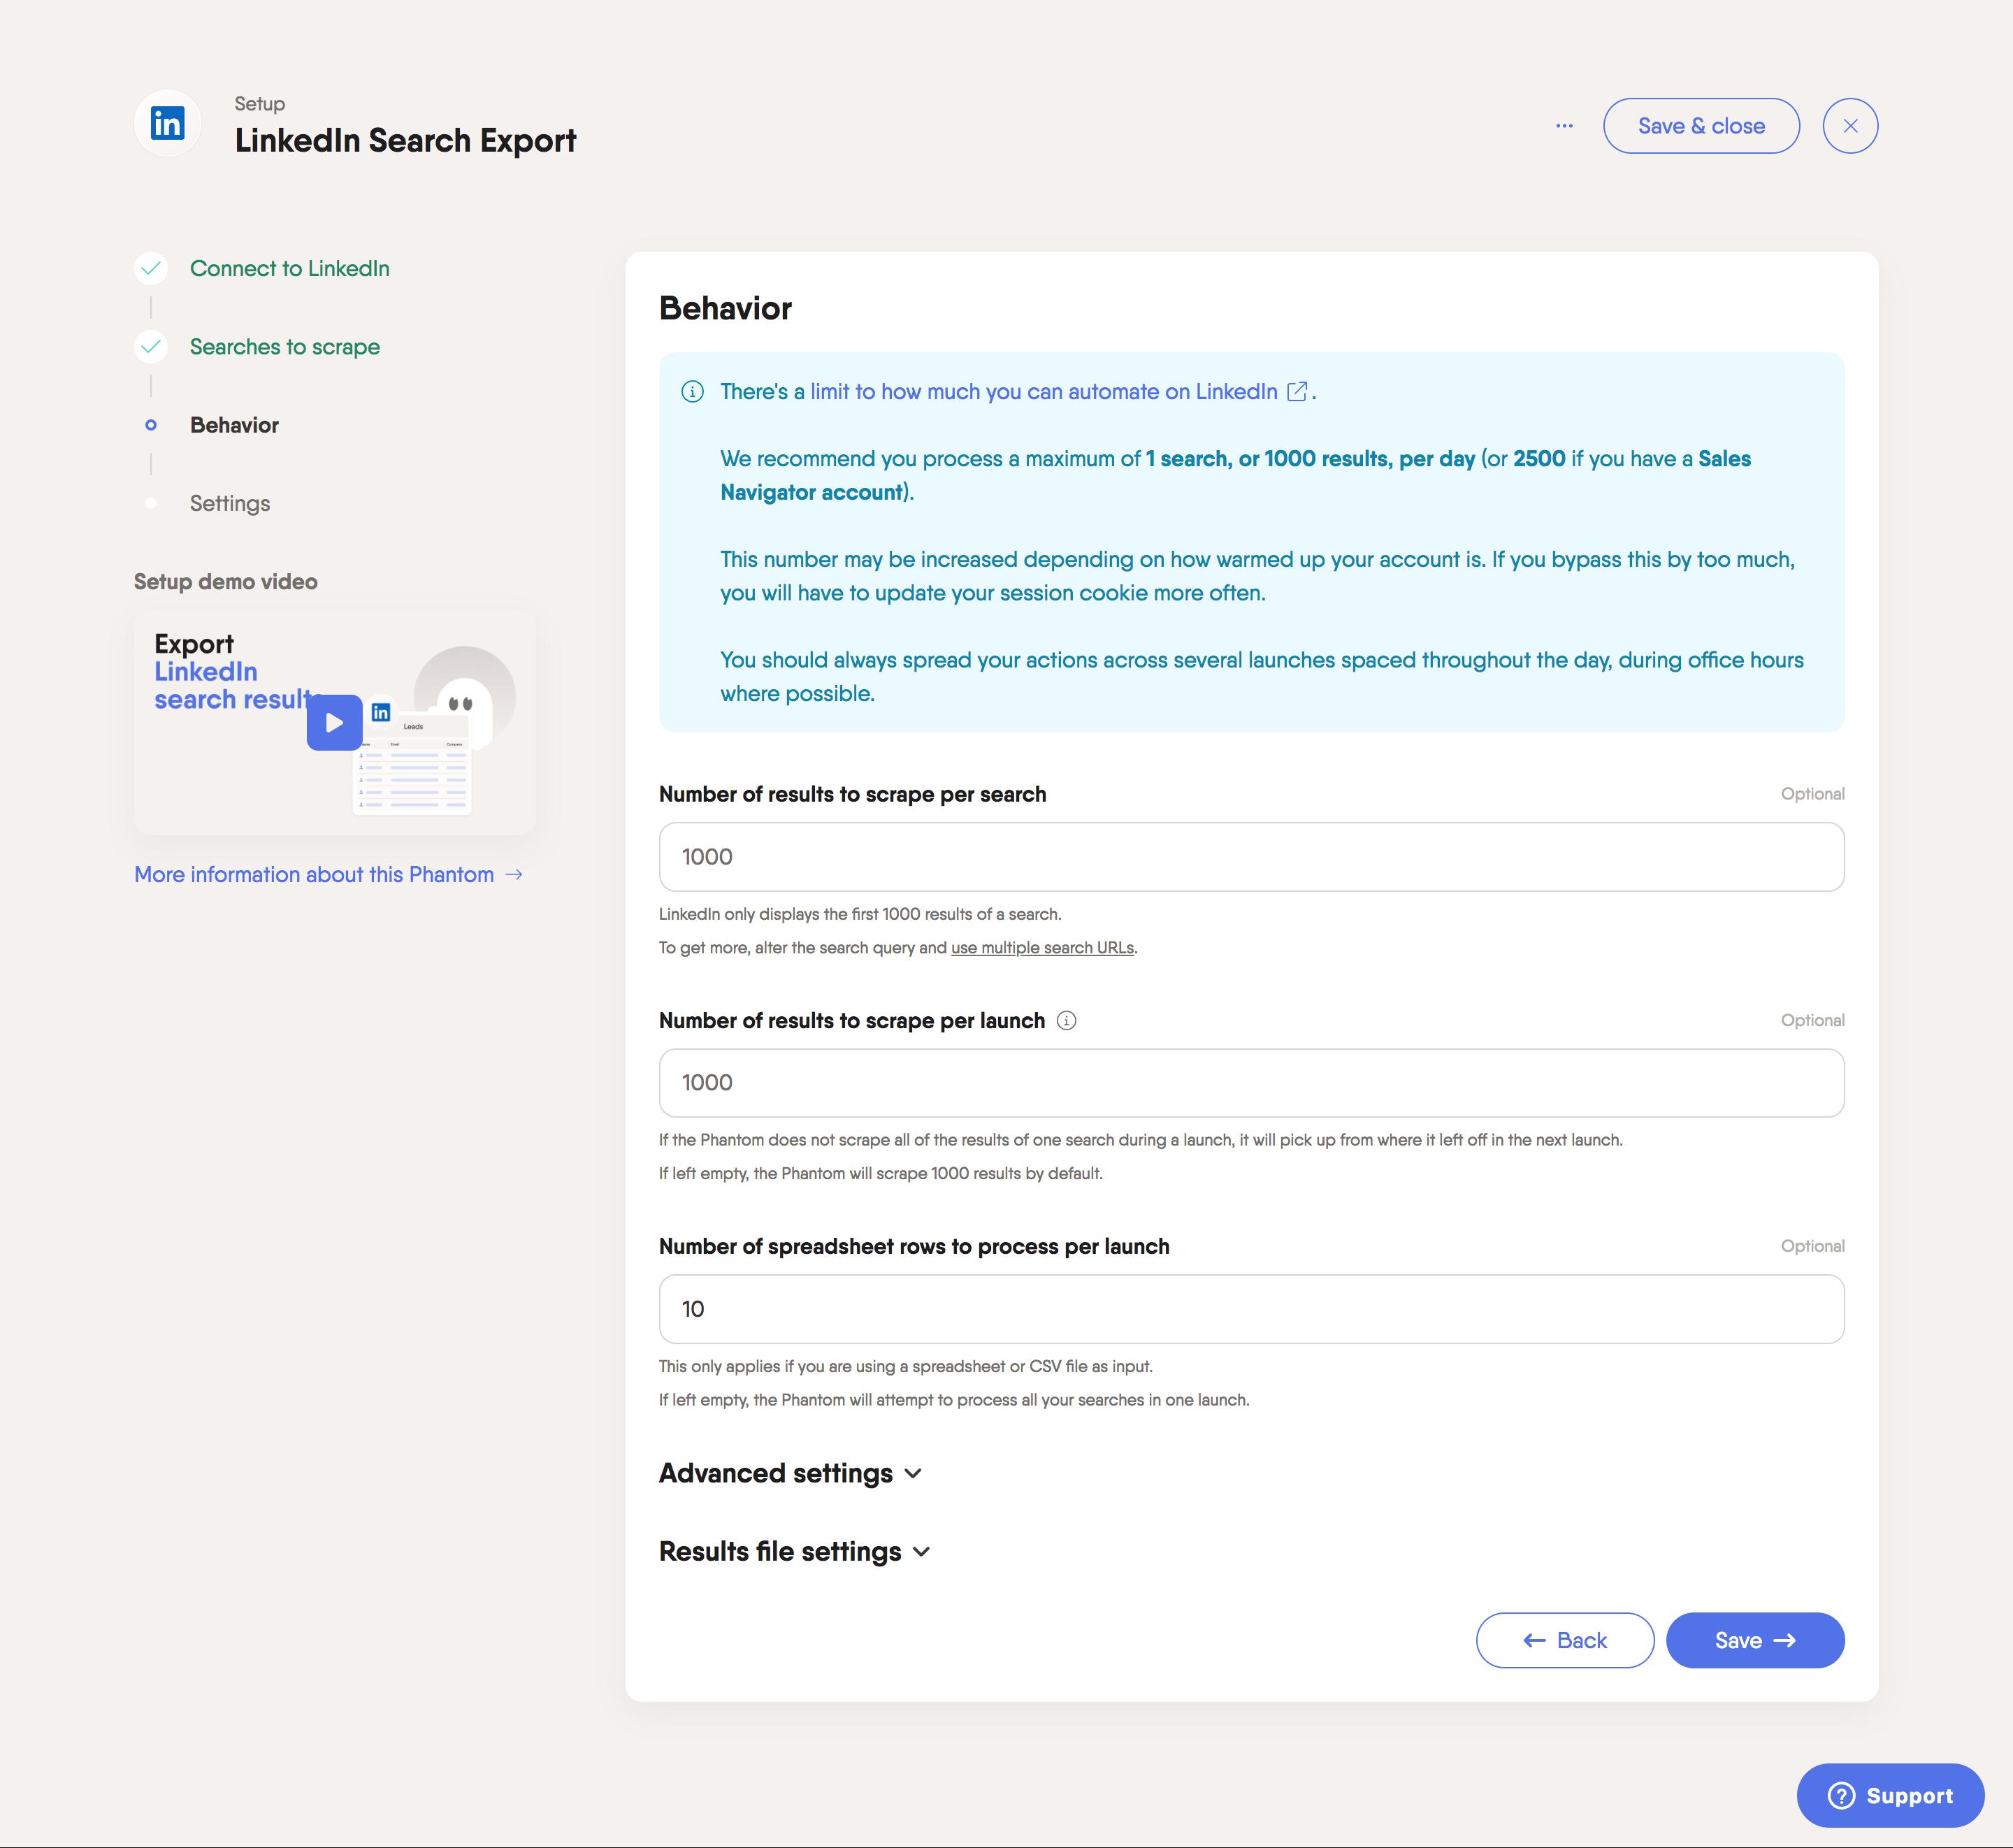This screenshot has height=1848, width=2013.
Task: Click Save & close button
Action: pos(1701,126)
